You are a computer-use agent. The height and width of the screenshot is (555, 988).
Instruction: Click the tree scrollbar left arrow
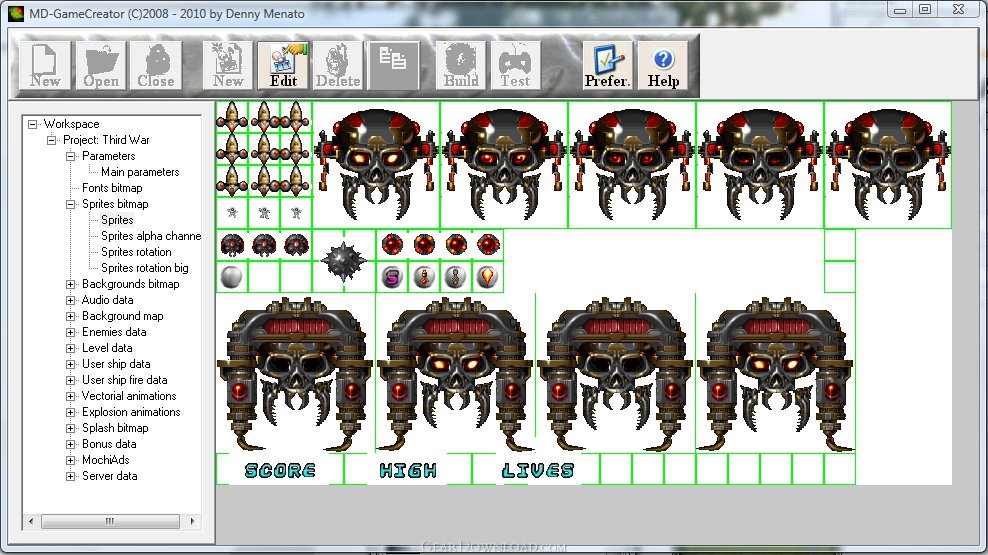point(31,522)
